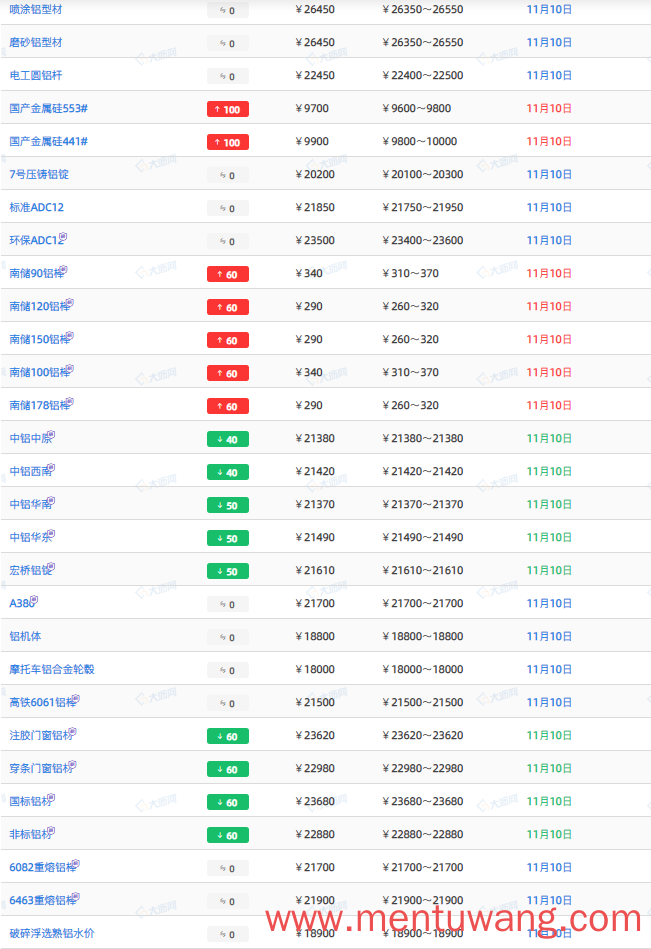The width and height of the screenshot is (651, 949).
Task: Click the small icon beside 中铝华东
Action: (51, 533)
